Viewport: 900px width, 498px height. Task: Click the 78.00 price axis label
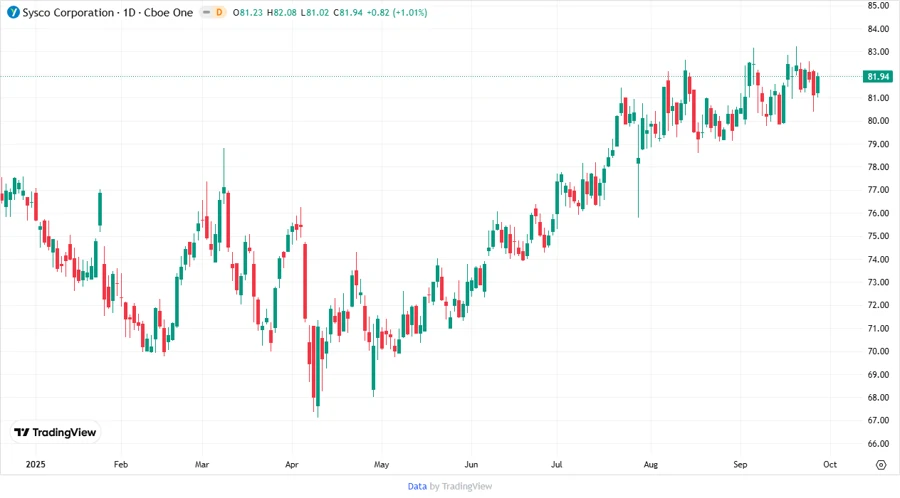pyautogui.click(x=878, y=167)
